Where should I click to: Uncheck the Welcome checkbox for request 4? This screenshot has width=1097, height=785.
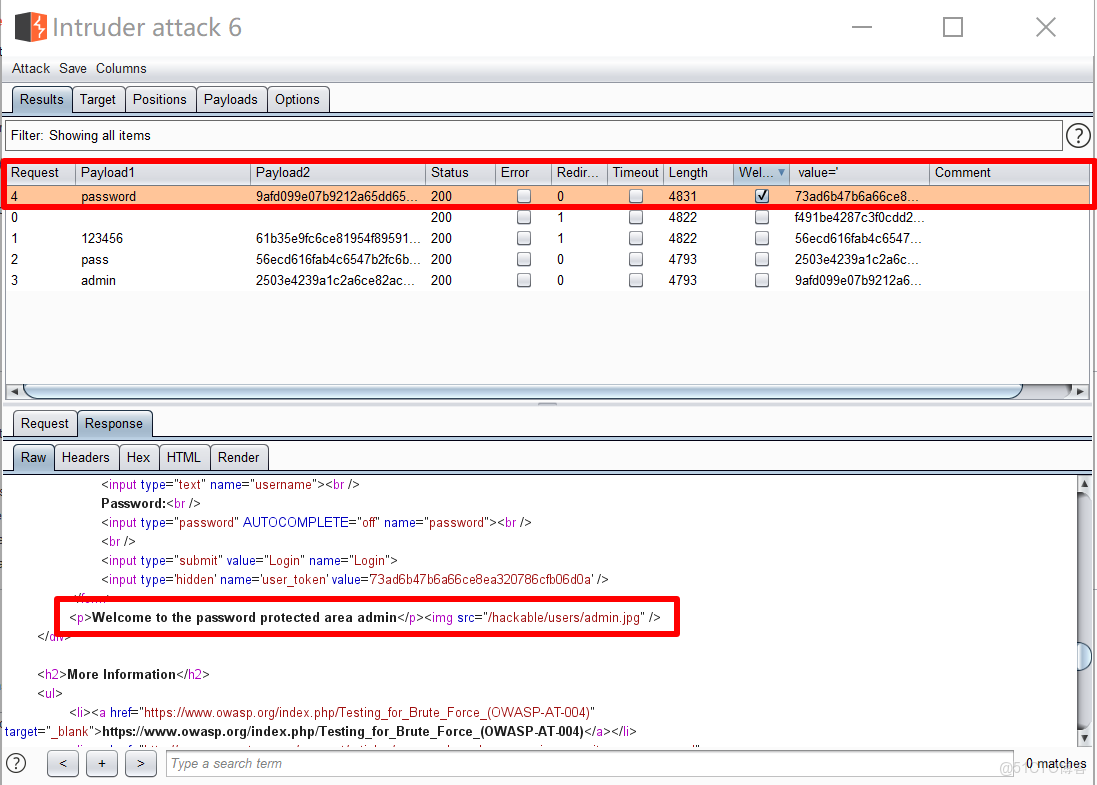click(x=761, y=196)
